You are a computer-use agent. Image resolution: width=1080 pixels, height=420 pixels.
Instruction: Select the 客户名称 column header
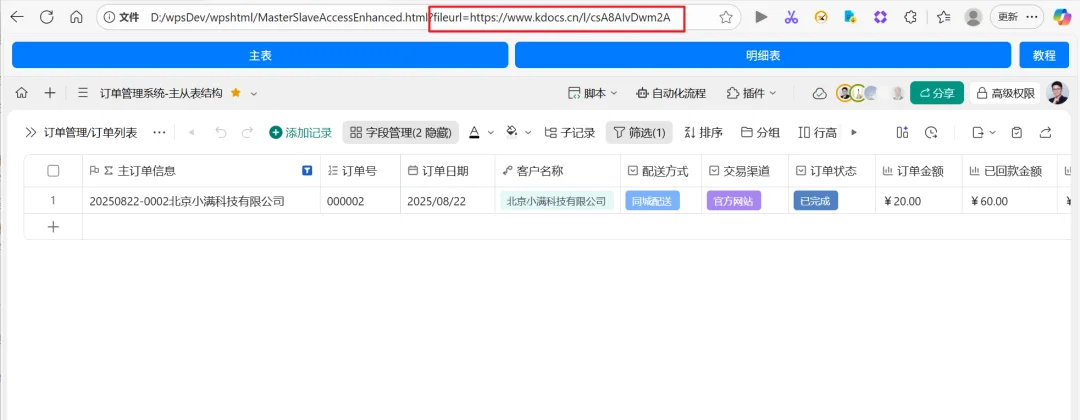(558, 171)
